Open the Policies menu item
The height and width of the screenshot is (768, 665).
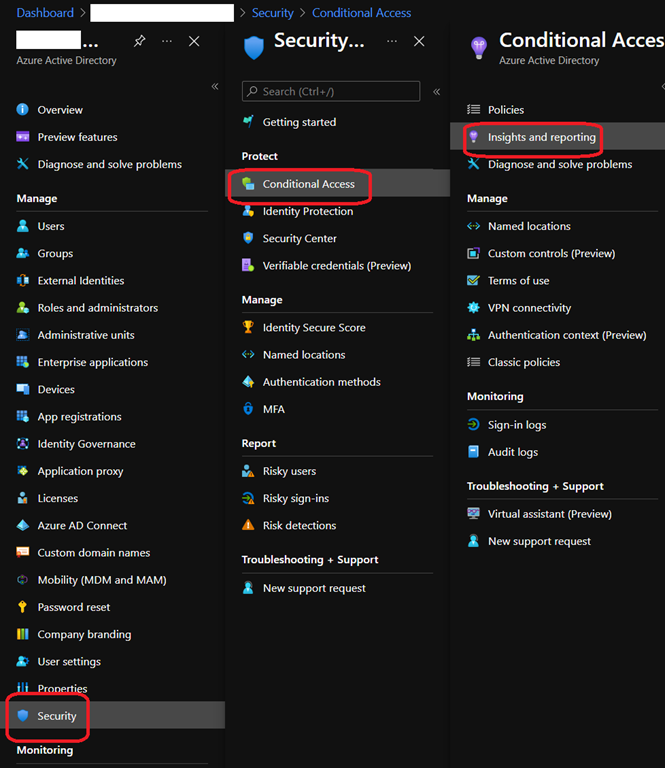point(505,110)
